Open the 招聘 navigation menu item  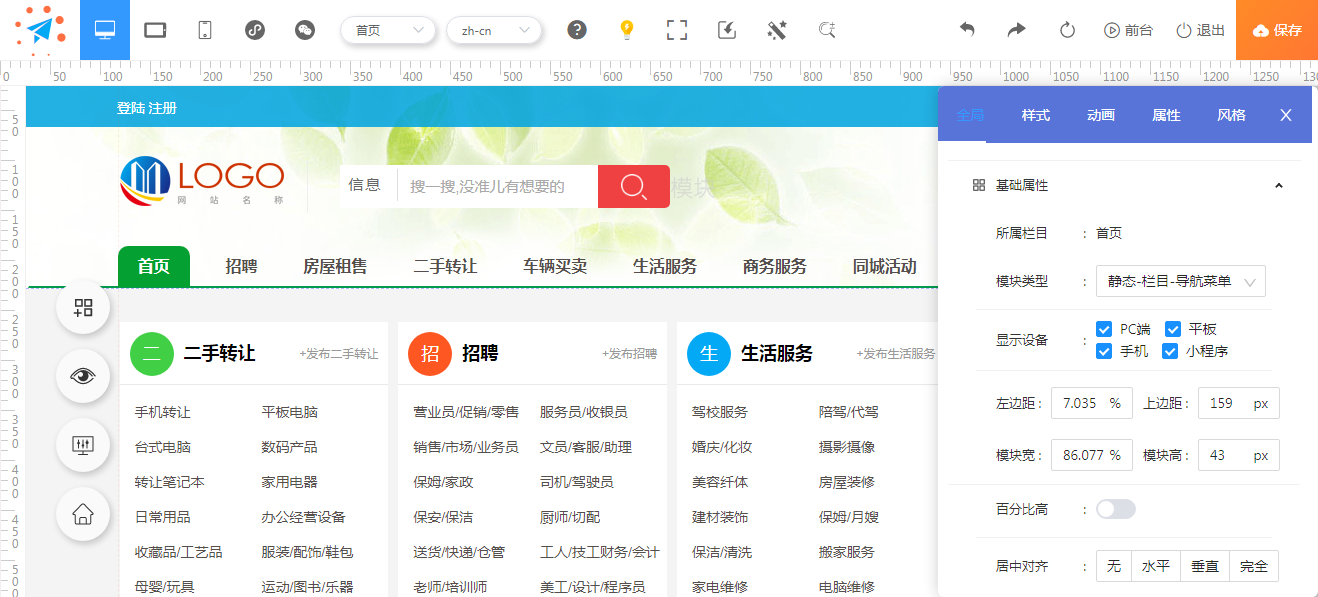point(240,266)
